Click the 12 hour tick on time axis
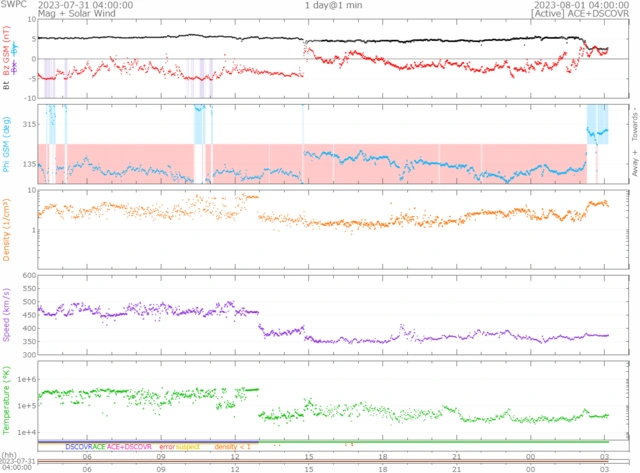Screen dimensions: 640x473 coord(235,467)
